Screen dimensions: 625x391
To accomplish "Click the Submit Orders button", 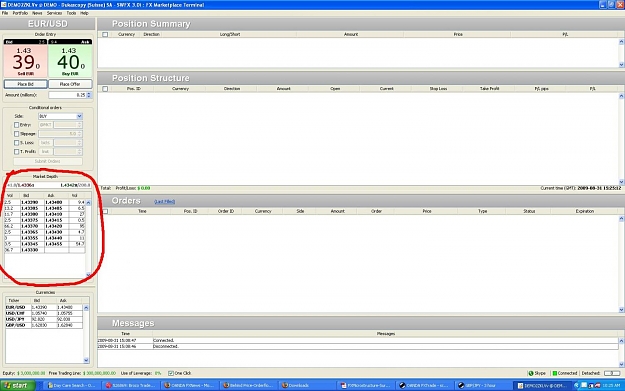I will coord(47,161).
